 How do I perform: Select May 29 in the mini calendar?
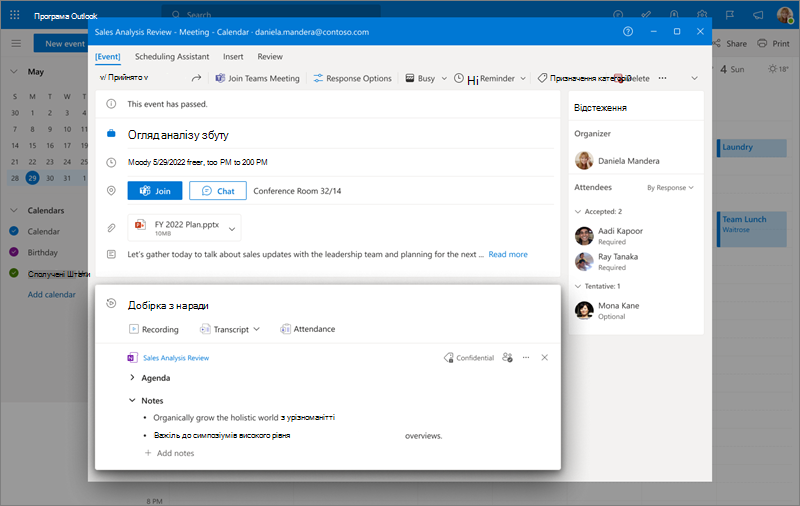[32, 178]
